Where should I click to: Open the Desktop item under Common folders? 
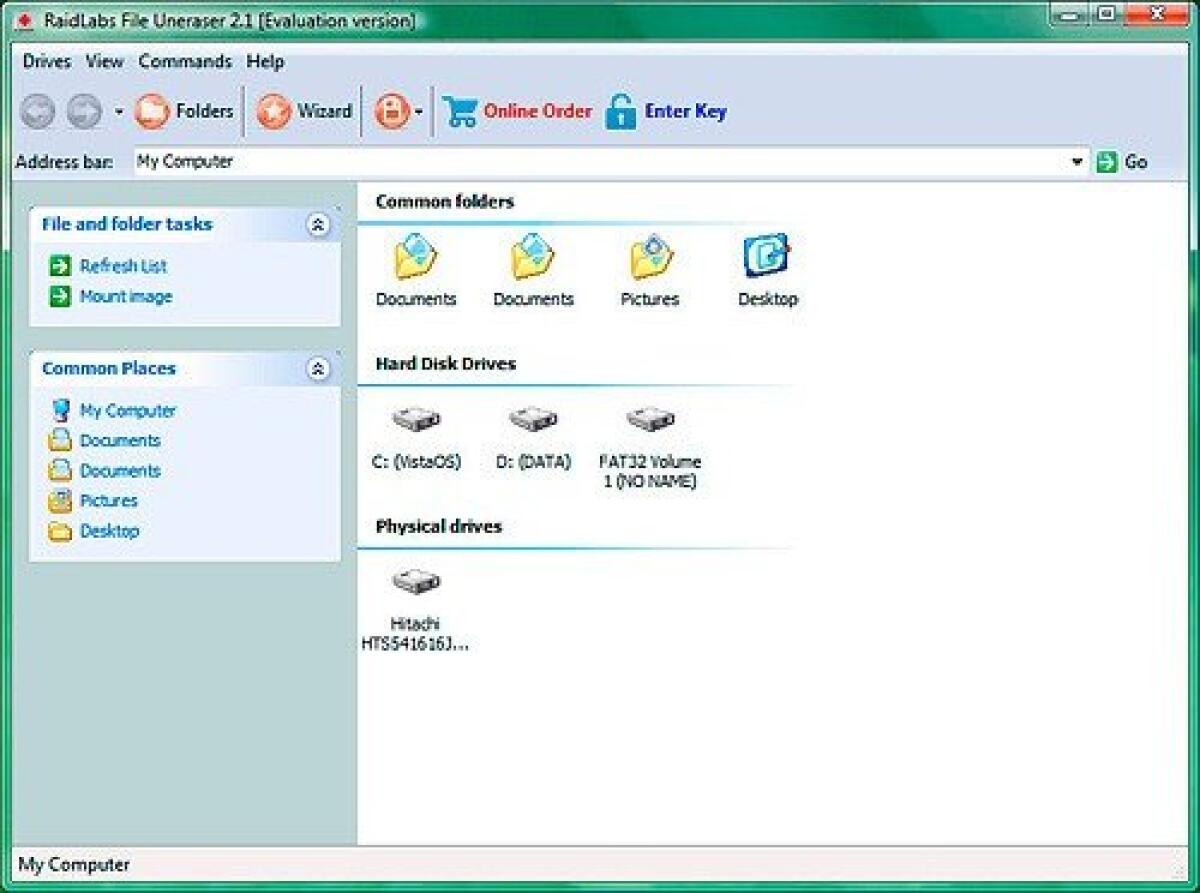pyautogui.click(x=766, y=258)
